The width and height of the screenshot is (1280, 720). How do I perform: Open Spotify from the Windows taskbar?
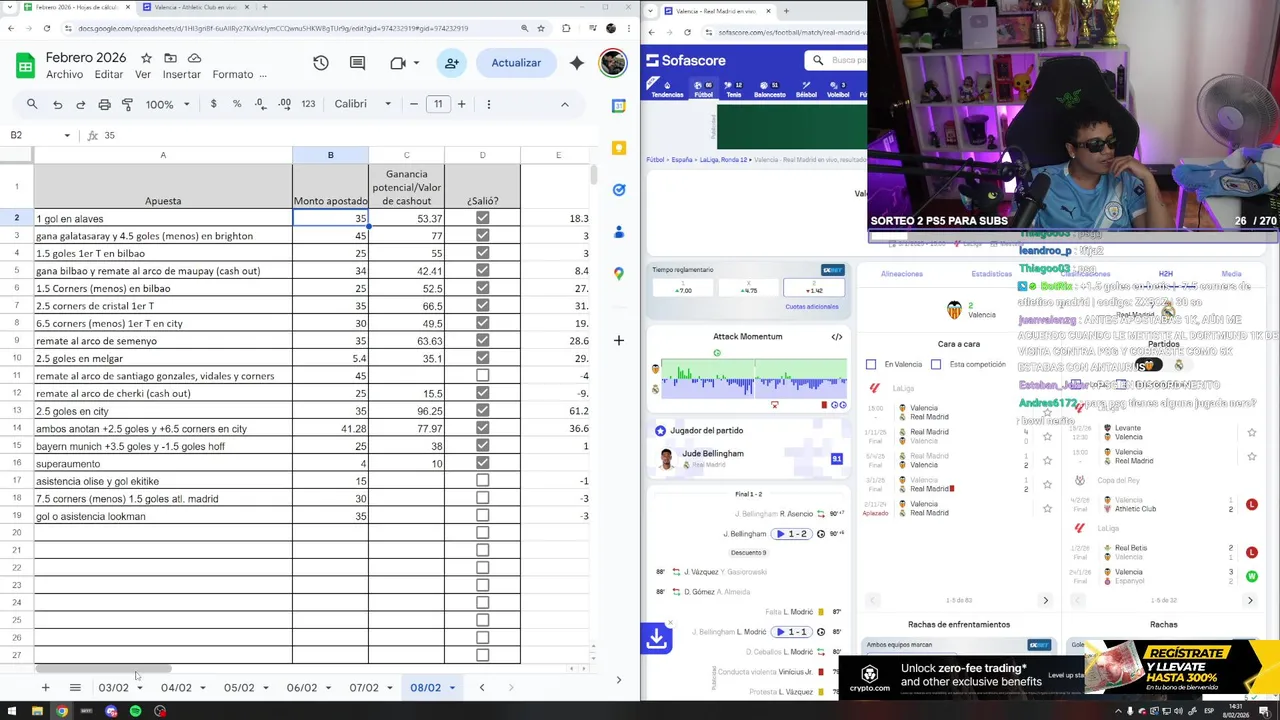[135, 711]
